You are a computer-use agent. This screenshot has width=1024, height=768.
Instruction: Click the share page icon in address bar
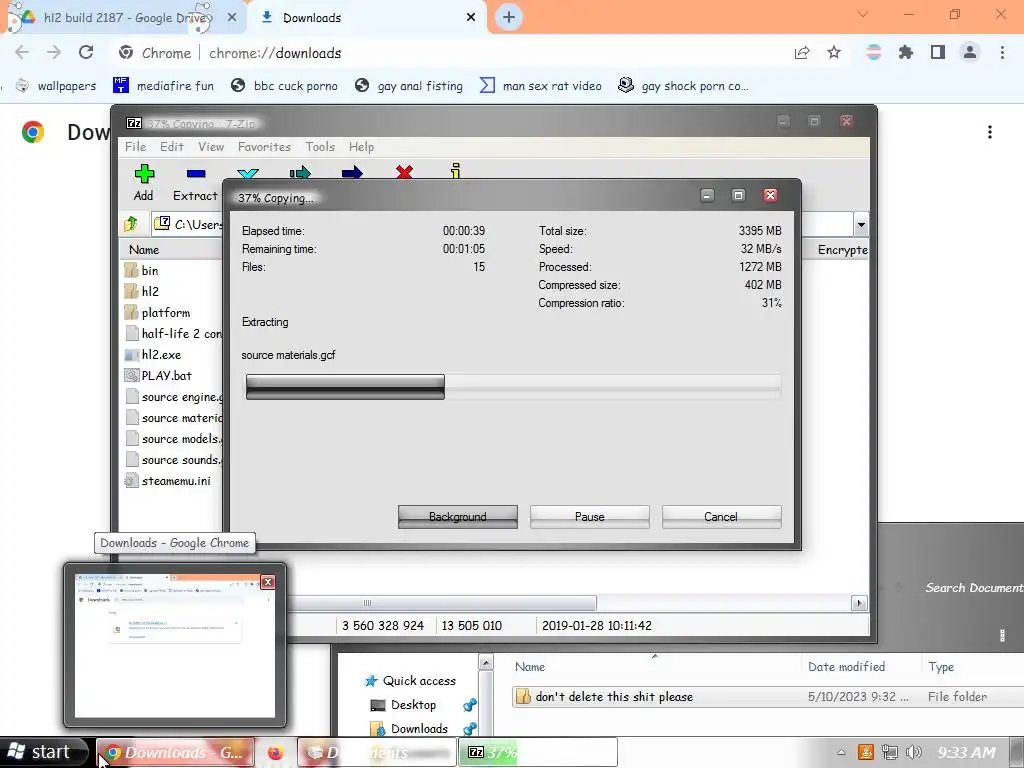[x=802, y=53]
